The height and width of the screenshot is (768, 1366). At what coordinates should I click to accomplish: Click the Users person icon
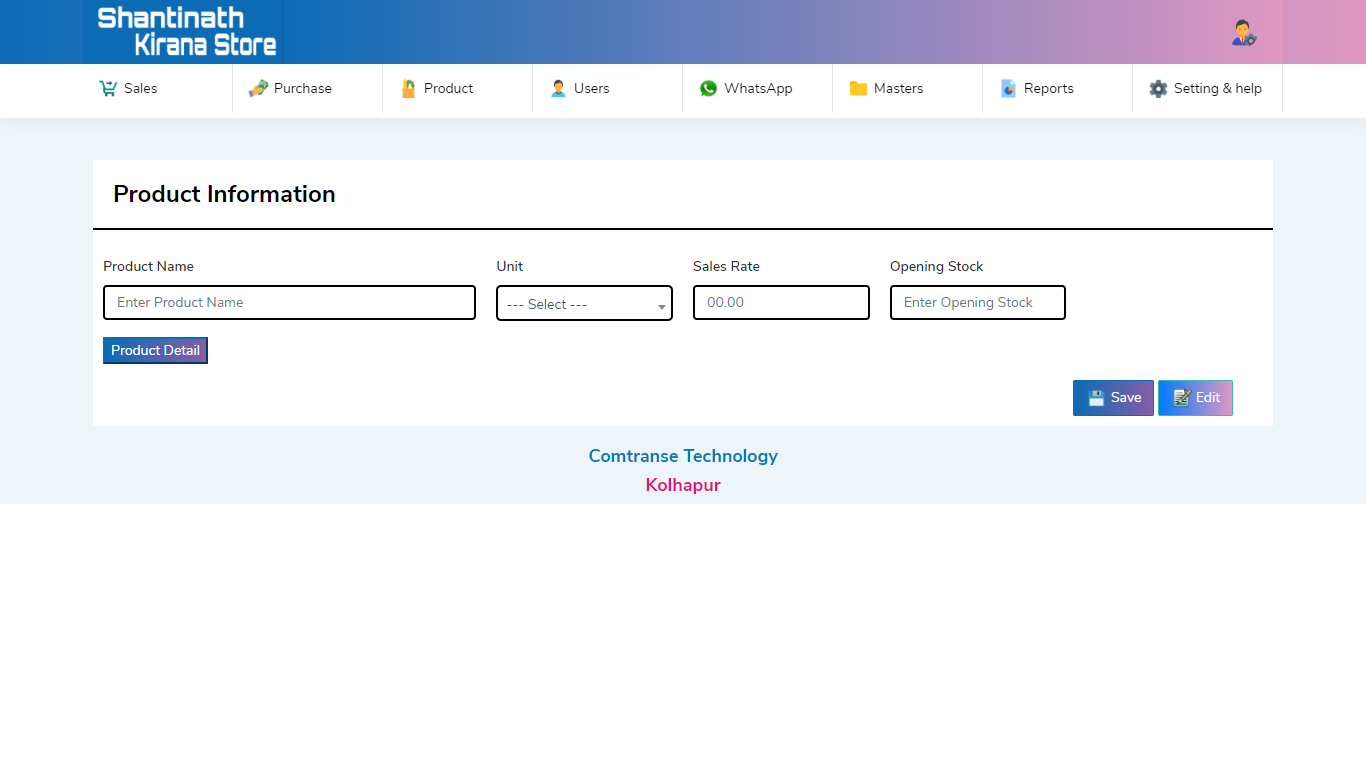pos(558,88)
